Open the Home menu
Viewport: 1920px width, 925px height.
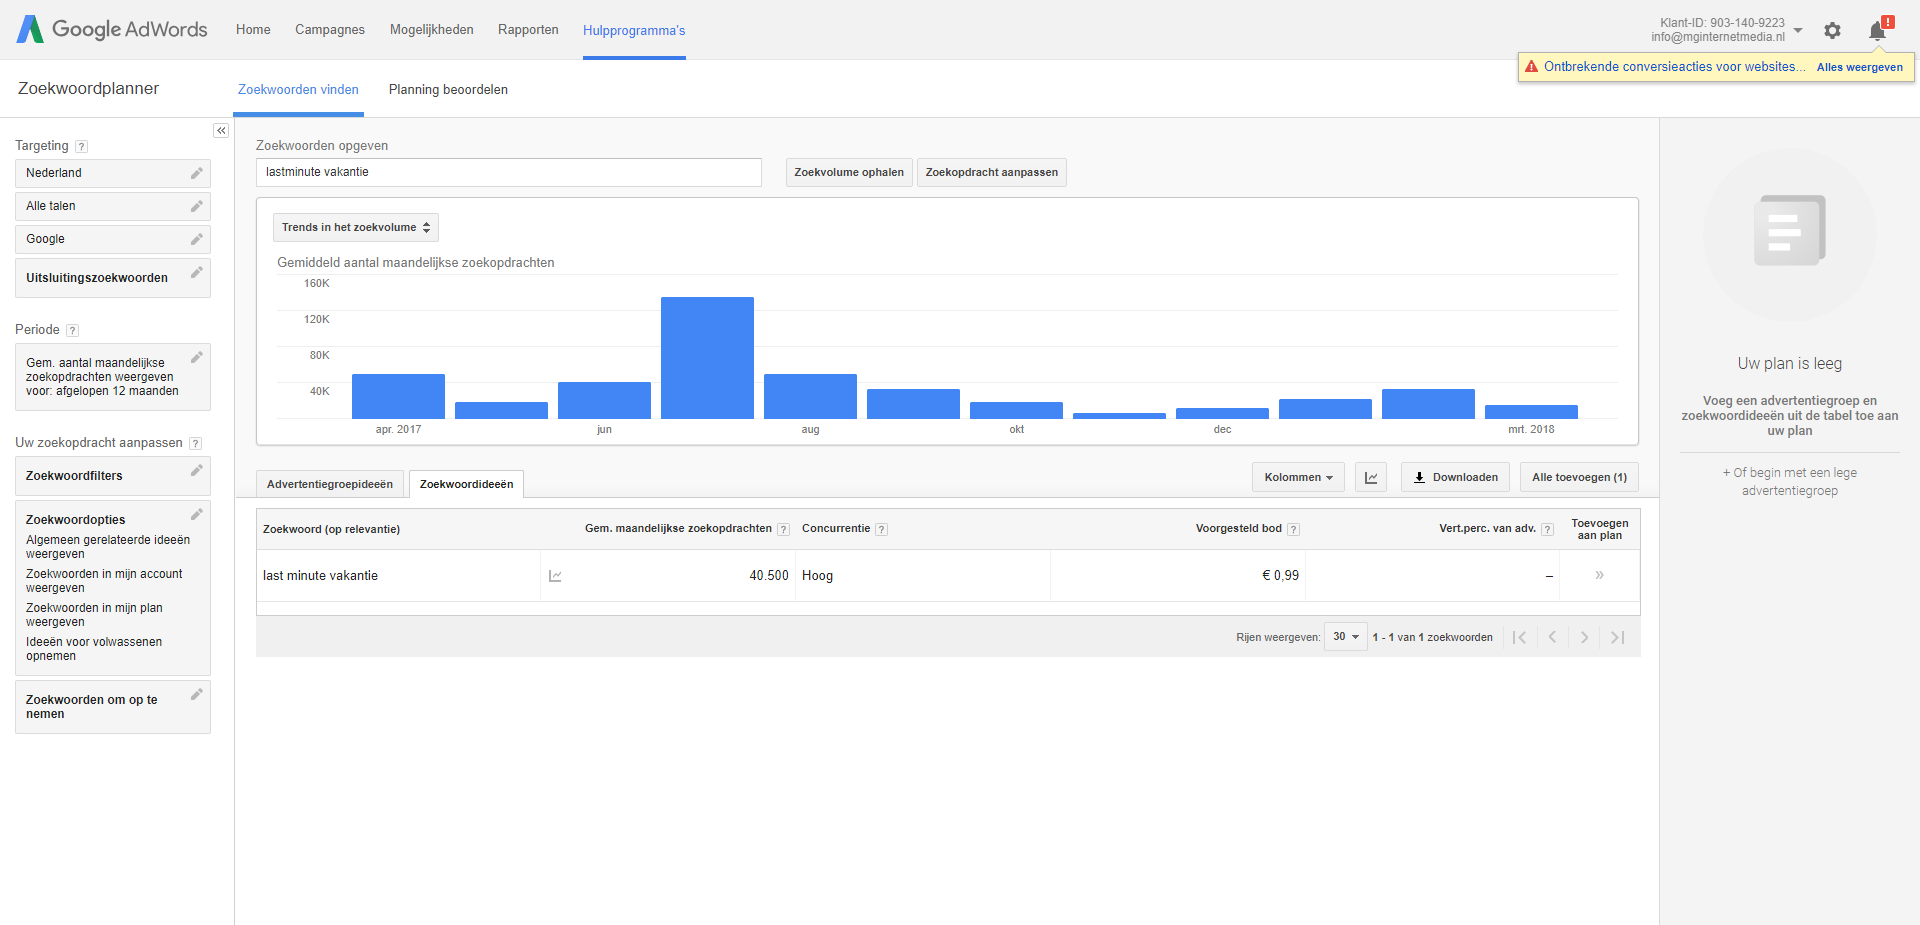click(253, 30)
